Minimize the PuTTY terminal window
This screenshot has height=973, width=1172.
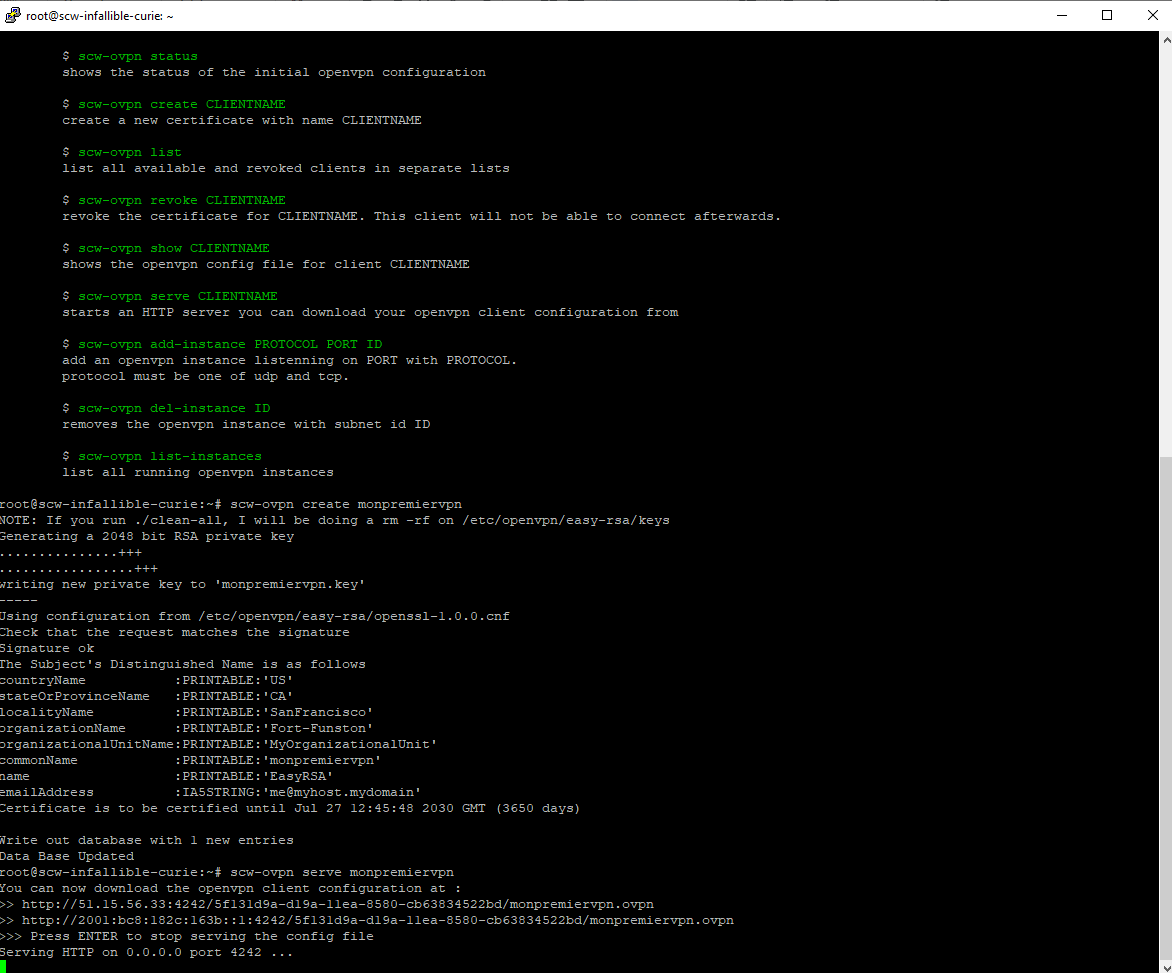pos(1061,15)
